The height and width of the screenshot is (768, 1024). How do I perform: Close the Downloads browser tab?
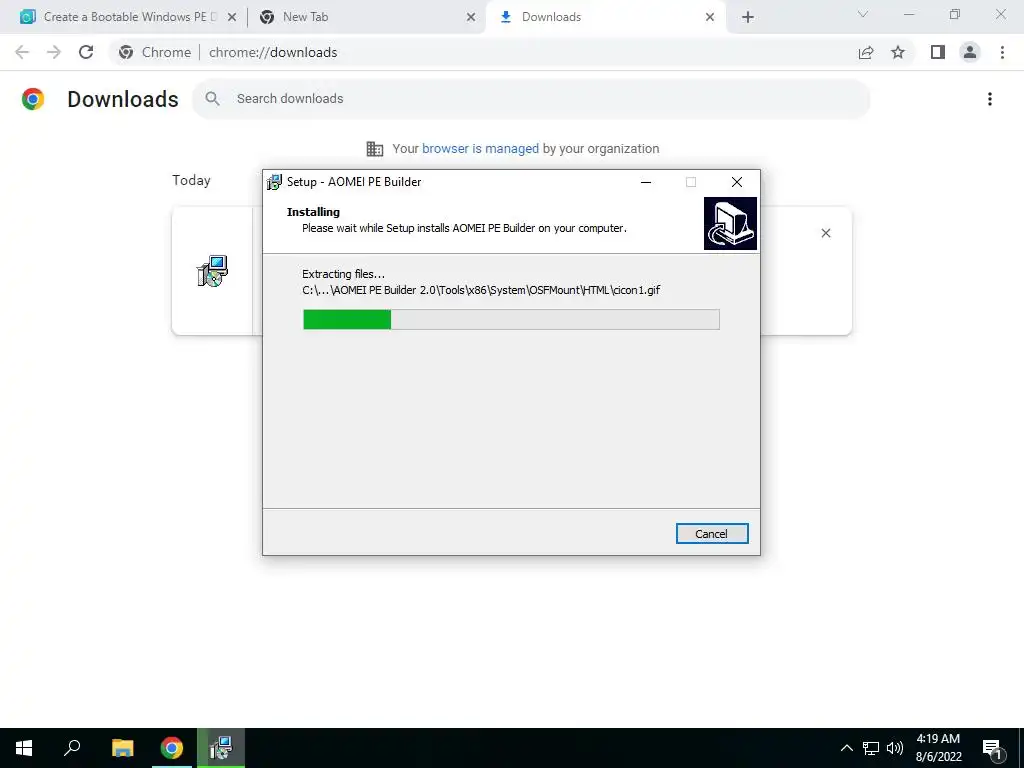[x=710, y=18]
